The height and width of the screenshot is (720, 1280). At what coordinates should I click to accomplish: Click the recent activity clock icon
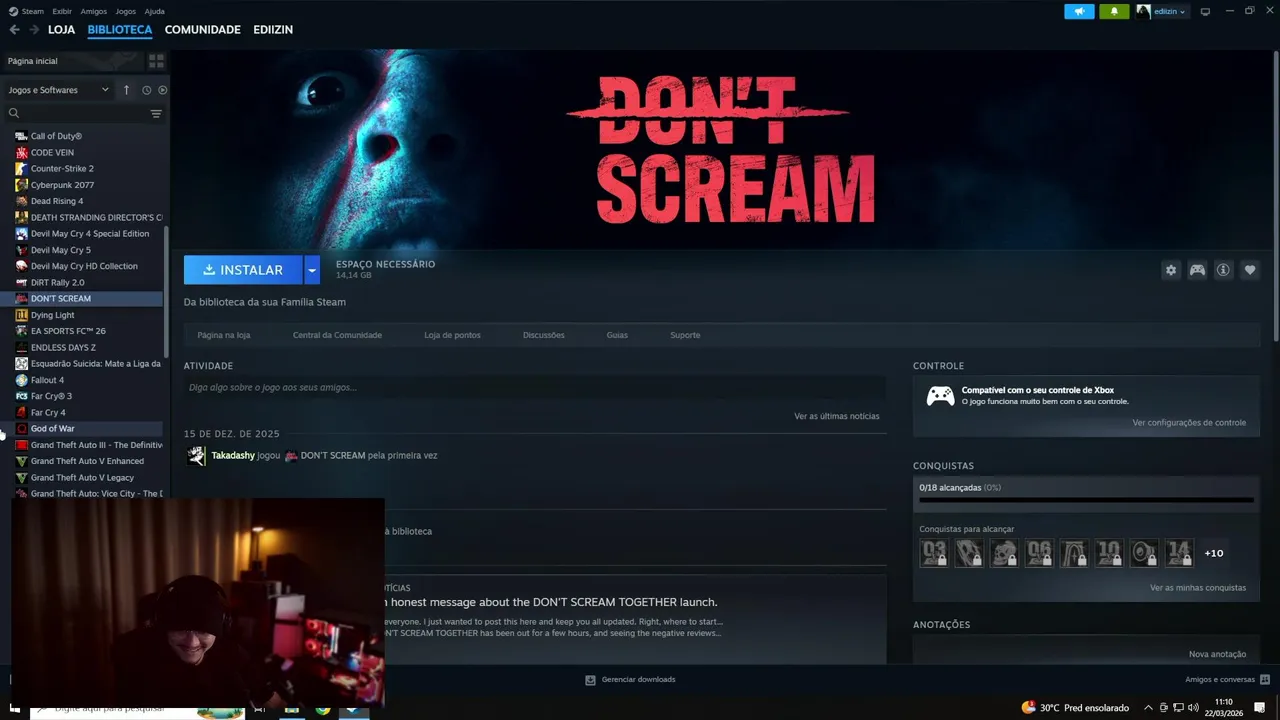[x=146, y=90]
